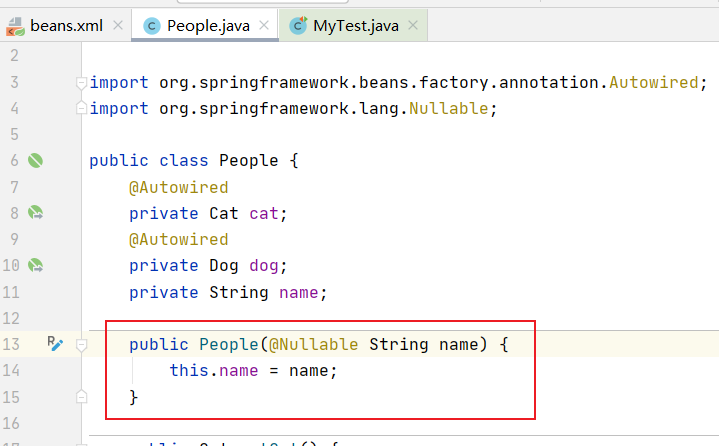Click the @Nullable annotation in constructor

point(313,345)
